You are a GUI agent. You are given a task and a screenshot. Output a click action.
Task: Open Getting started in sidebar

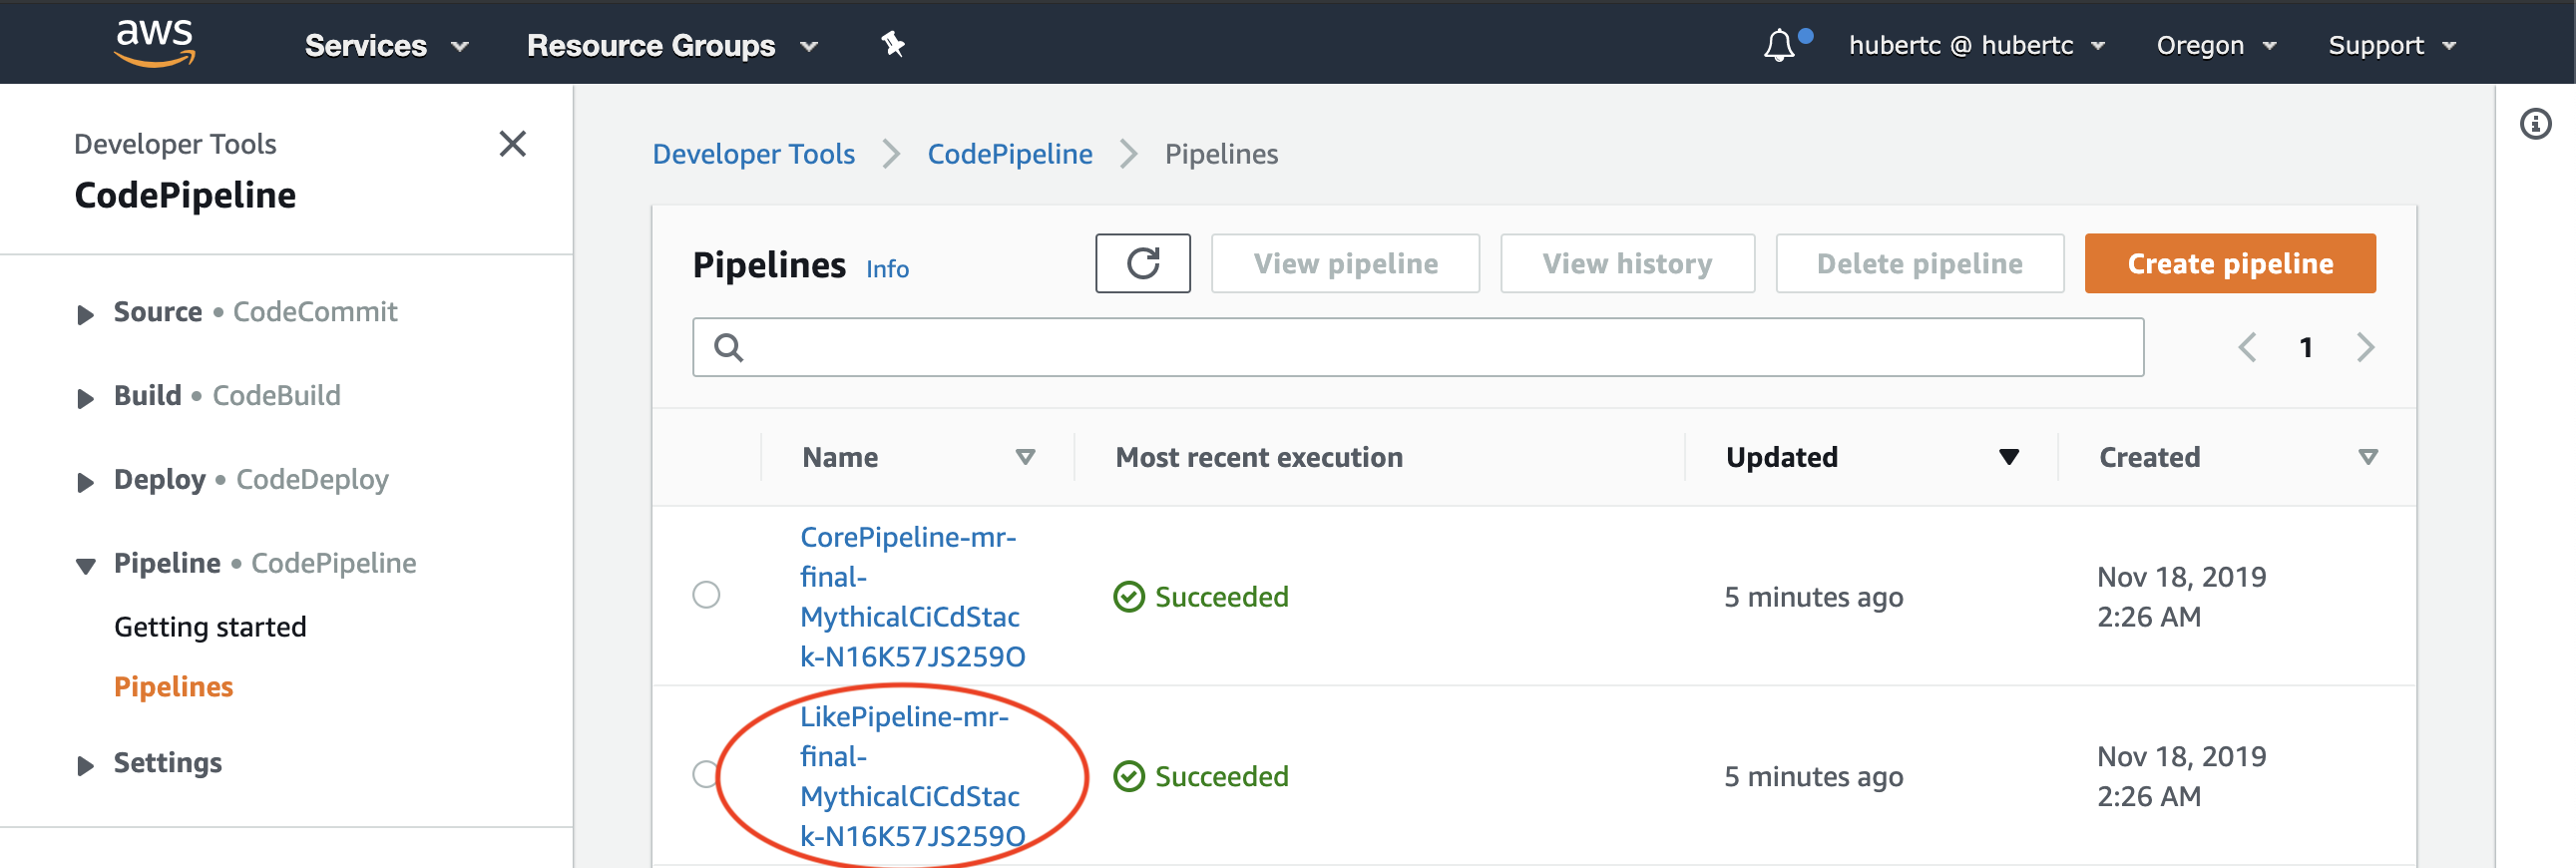pyautogui.click(x=210, y=627)
